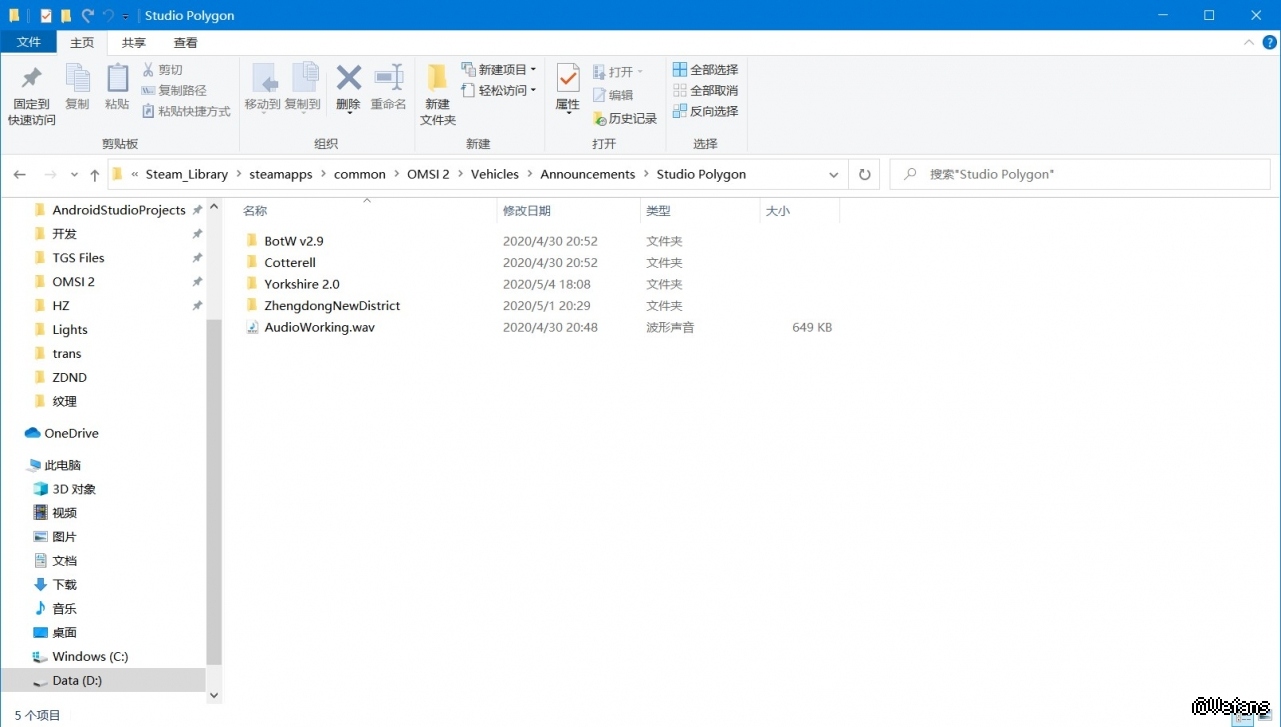Navigate up one folder level arrow
Image resolution: width=1281 pixels, height=727 pixels.
tap(94, 174)
